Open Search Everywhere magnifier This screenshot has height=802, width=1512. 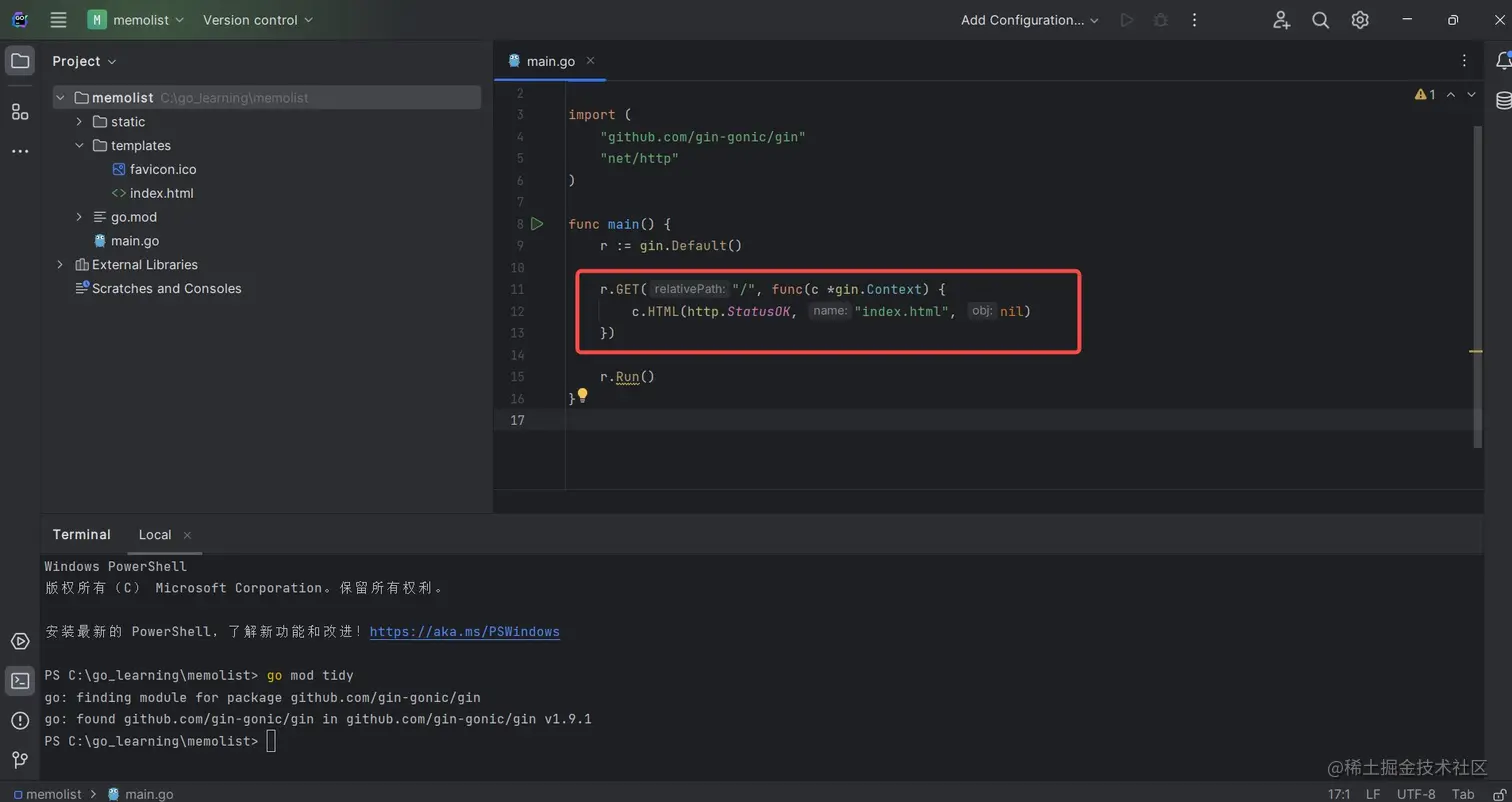(x=1320, y=20)
